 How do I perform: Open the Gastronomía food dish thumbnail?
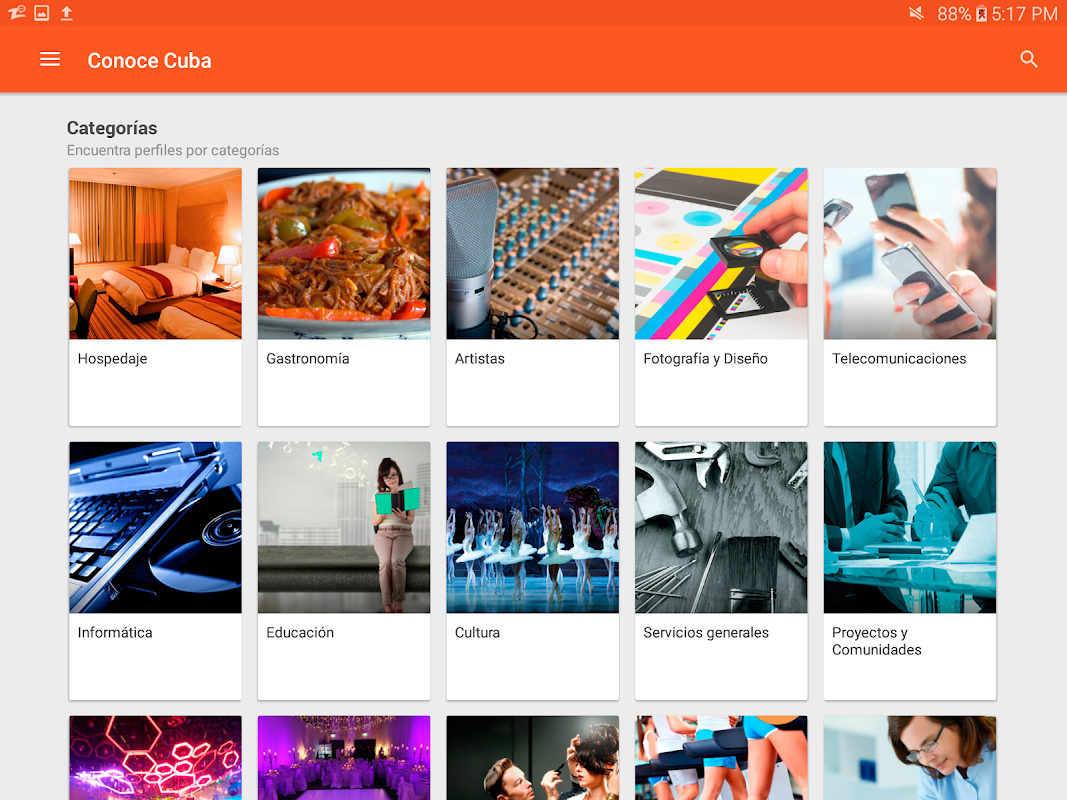[x=344, y=254]
